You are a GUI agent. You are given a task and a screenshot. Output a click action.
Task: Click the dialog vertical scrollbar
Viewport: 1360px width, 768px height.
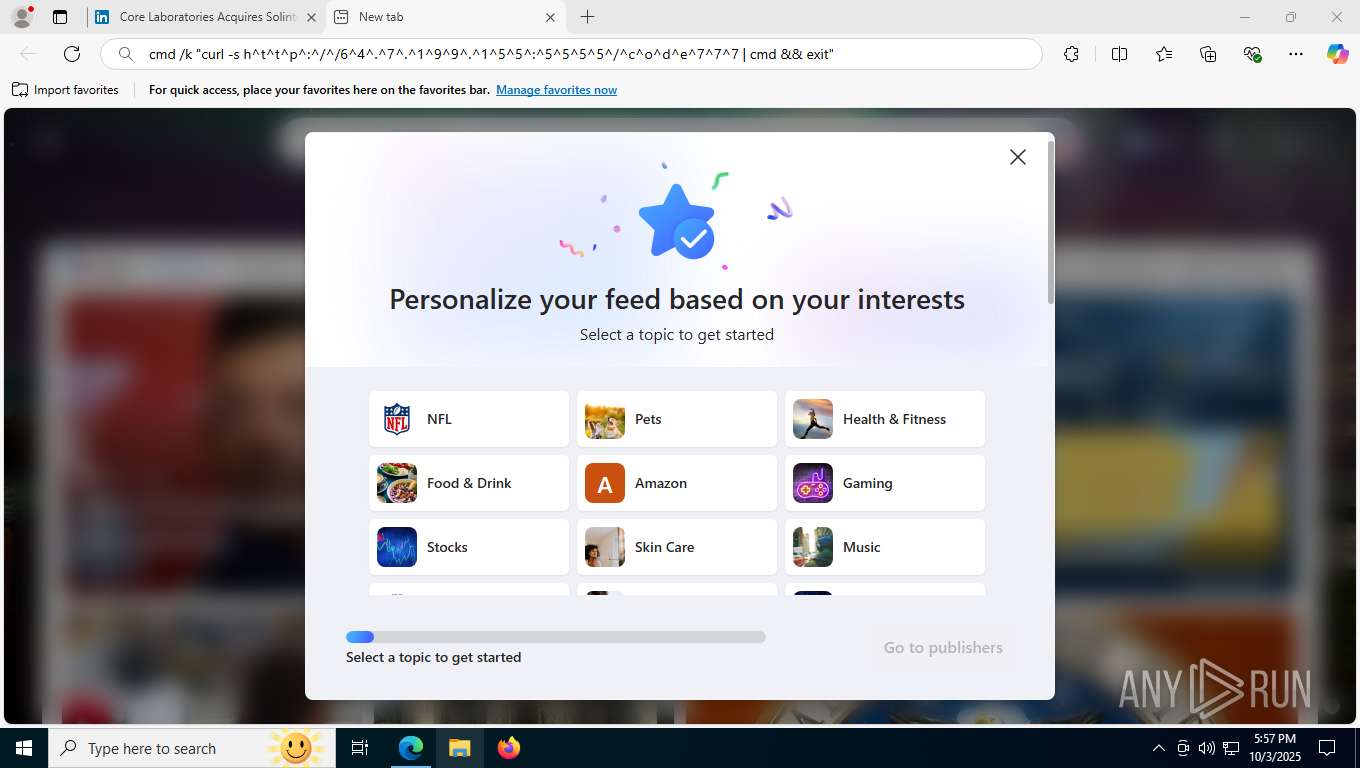pos(1050,222)
